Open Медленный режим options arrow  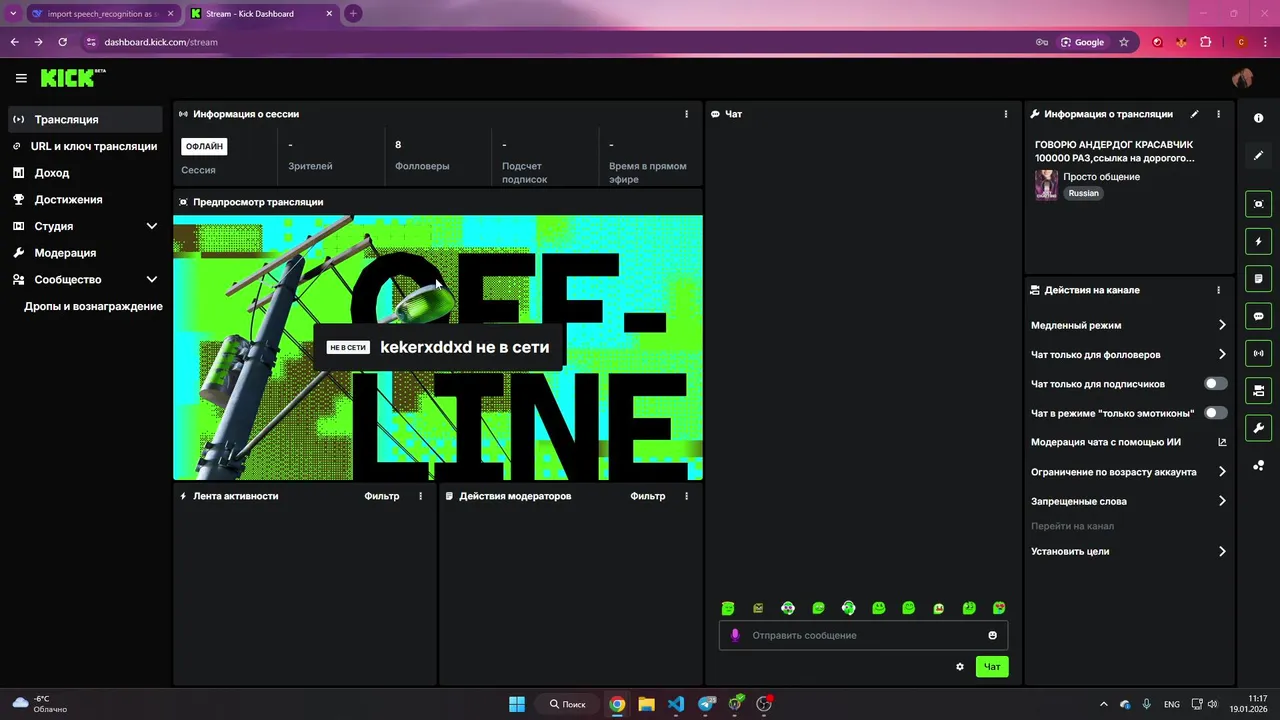[x=1222, y=325]
